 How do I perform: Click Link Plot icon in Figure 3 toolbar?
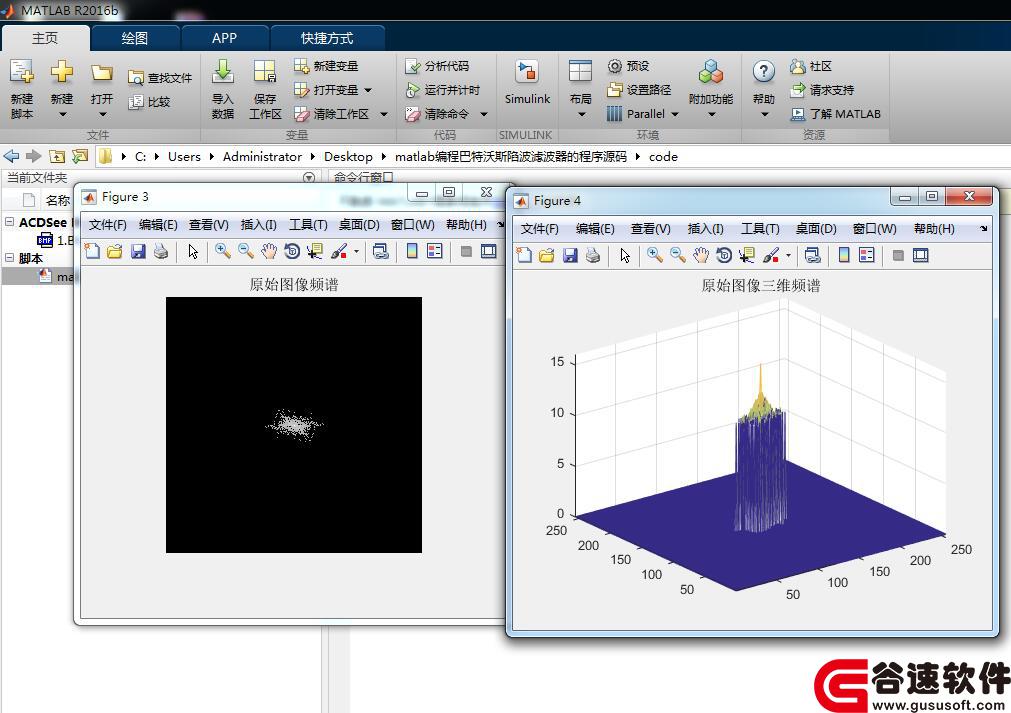tap(381, 251)
